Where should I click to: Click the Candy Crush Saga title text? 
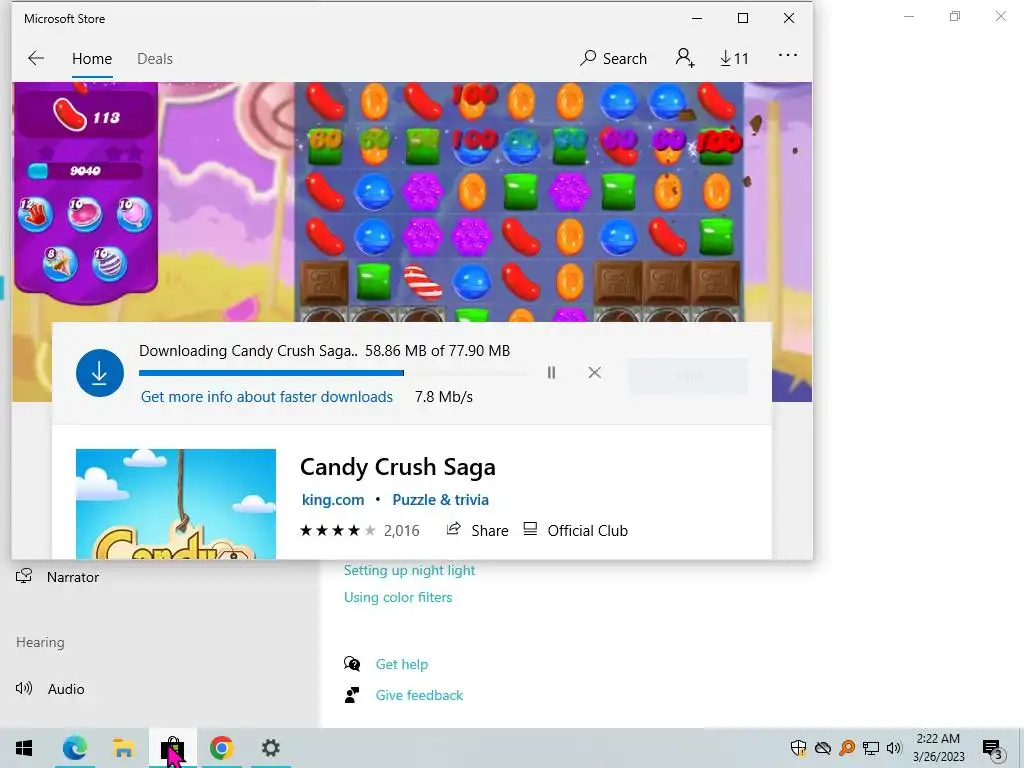coord(398,467)
